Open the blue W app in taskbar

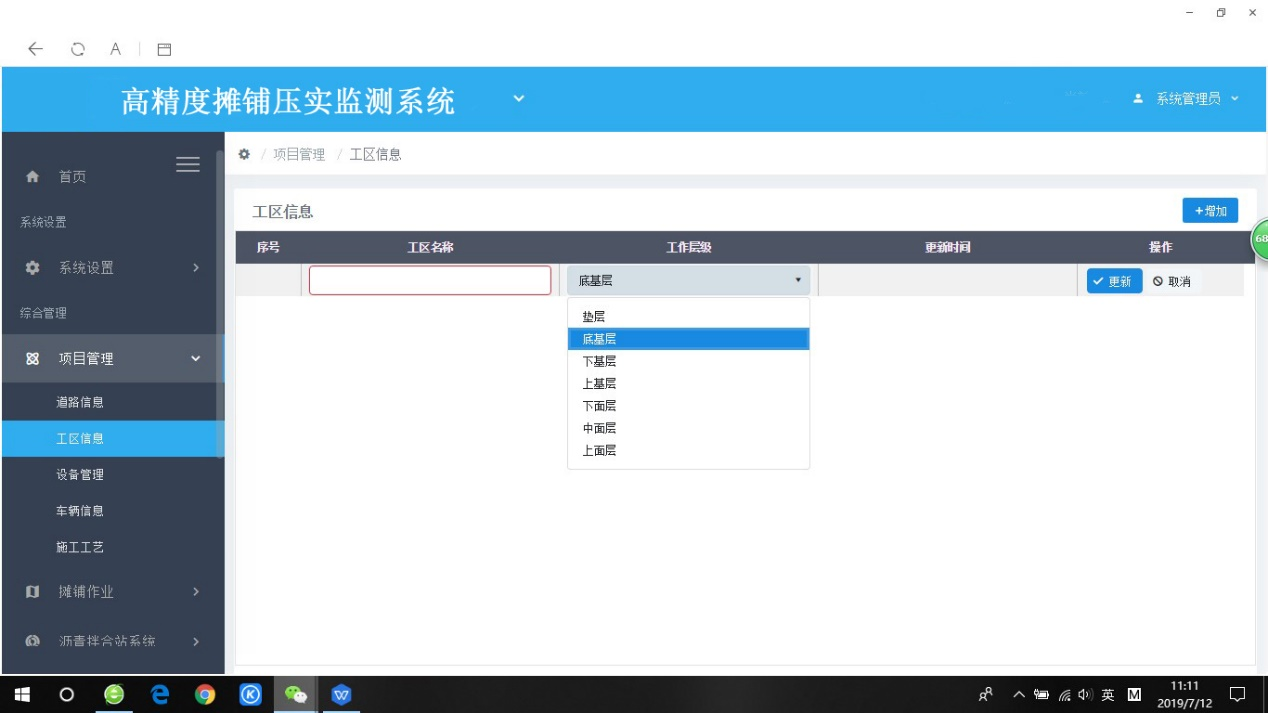(342, 694)
